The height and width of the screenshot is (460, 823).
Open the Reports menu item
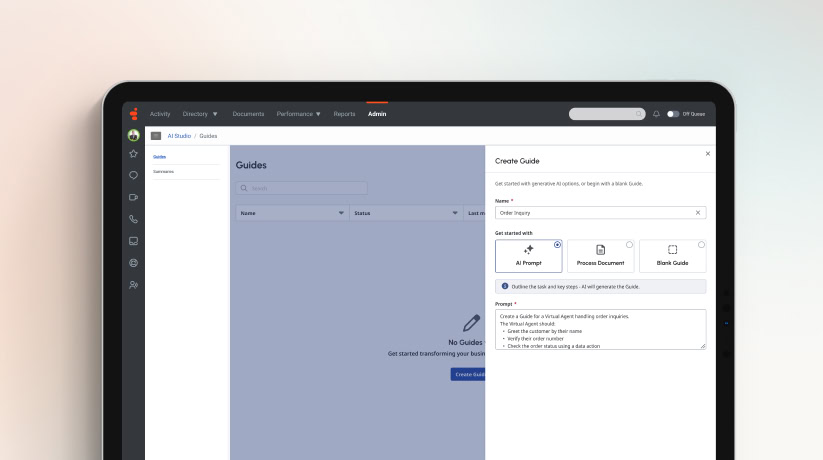coord(344,114)
